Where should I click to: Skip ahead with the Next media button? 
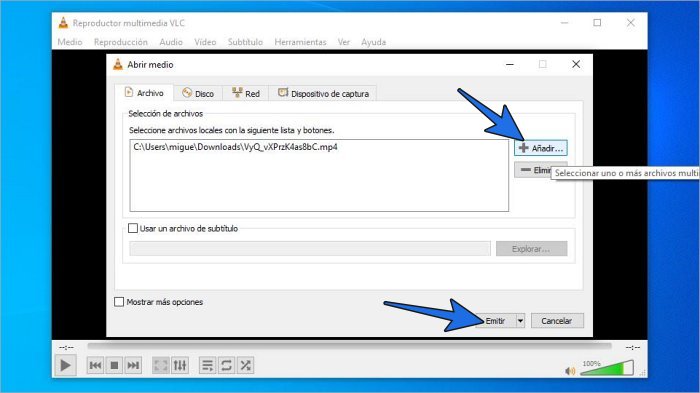pos(133,365)
